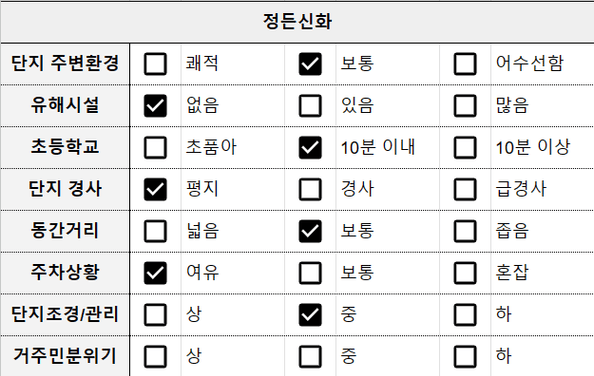Uncheck the 10분 이내 checkbox
Screen dimensions: 594x376
[310, 147]
